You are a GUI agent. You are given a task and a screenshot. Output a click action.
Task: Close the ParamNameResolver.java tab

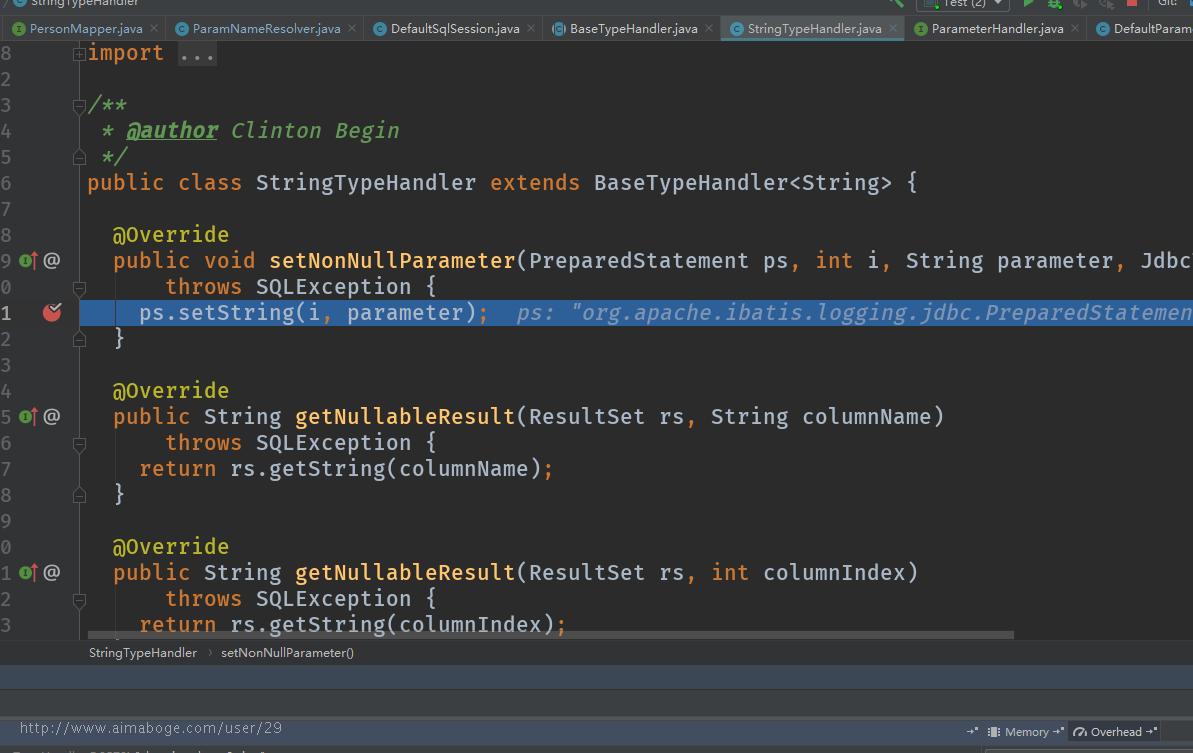(352, 28)
